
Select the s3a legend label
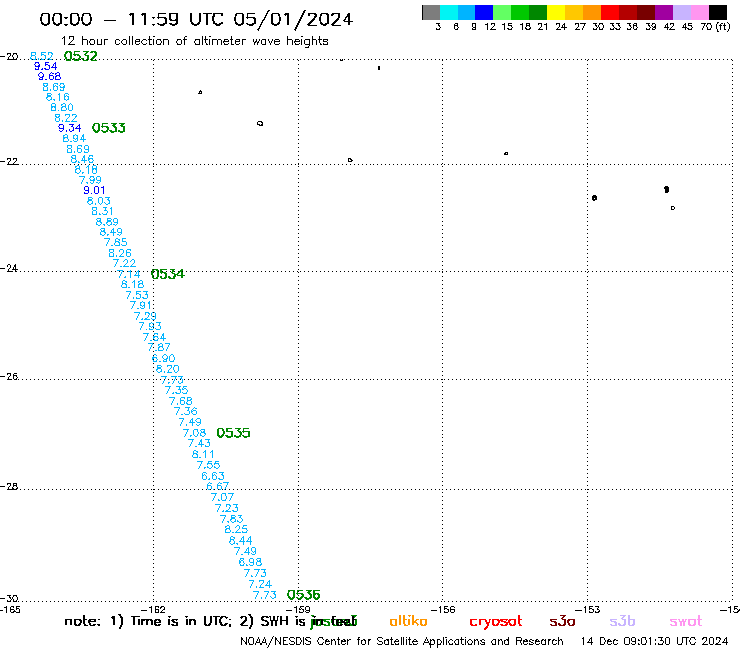(562, 621)
